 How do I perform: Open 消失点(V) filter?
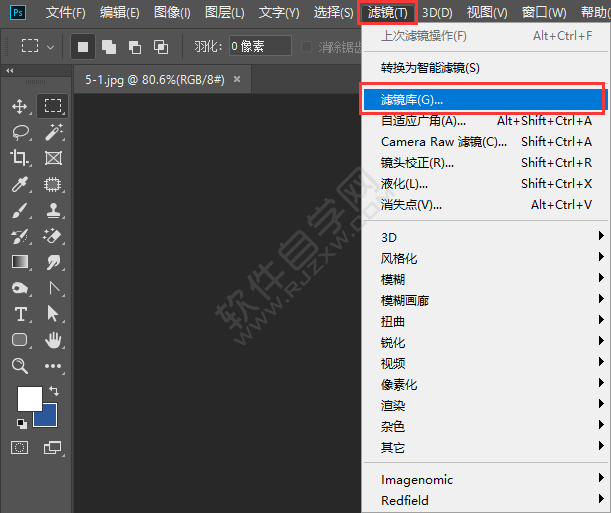pyautogui.click(x=486, y=204)
